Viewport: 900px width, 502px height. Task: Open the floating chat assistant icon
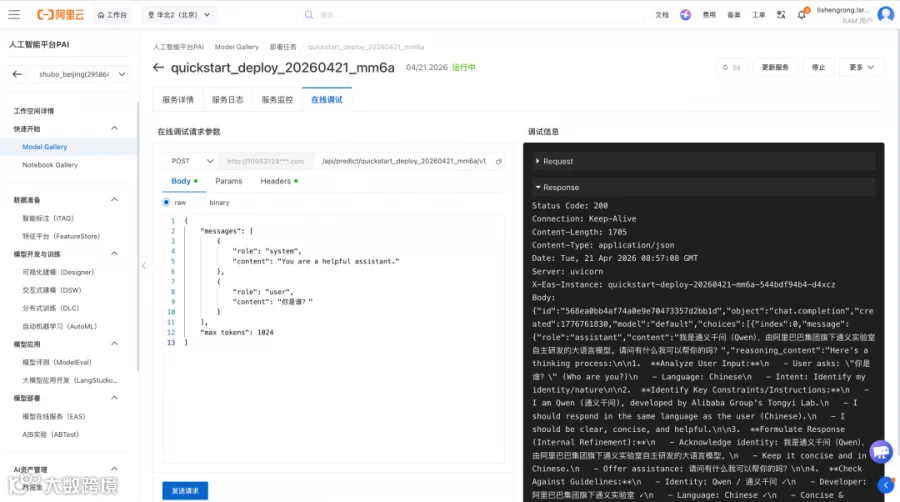pyautogui.click(x=880, y=452)
